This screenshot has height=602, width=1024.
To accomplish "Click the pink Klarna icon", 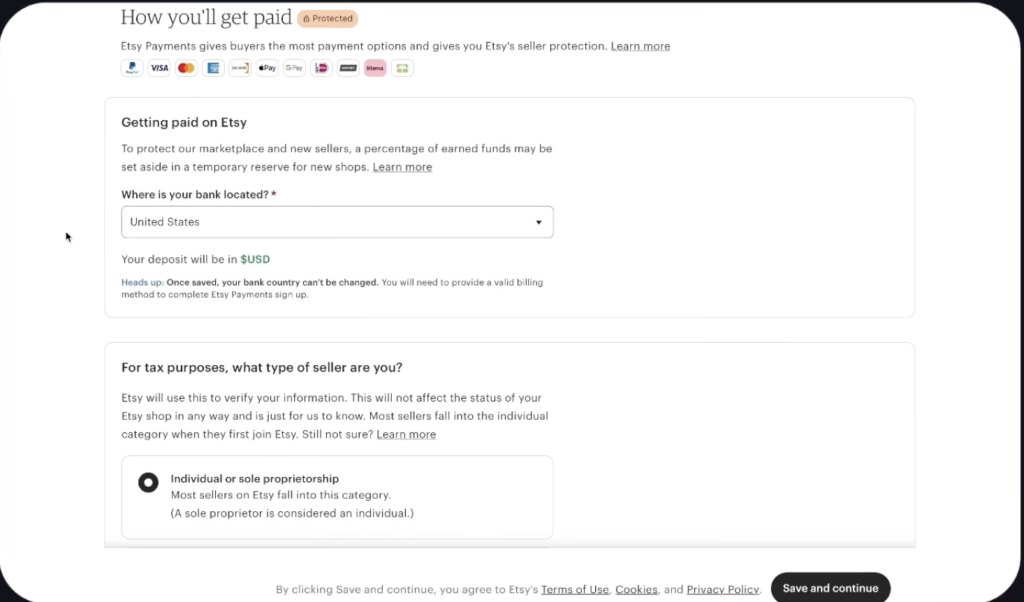I will [x=375, y=68].
